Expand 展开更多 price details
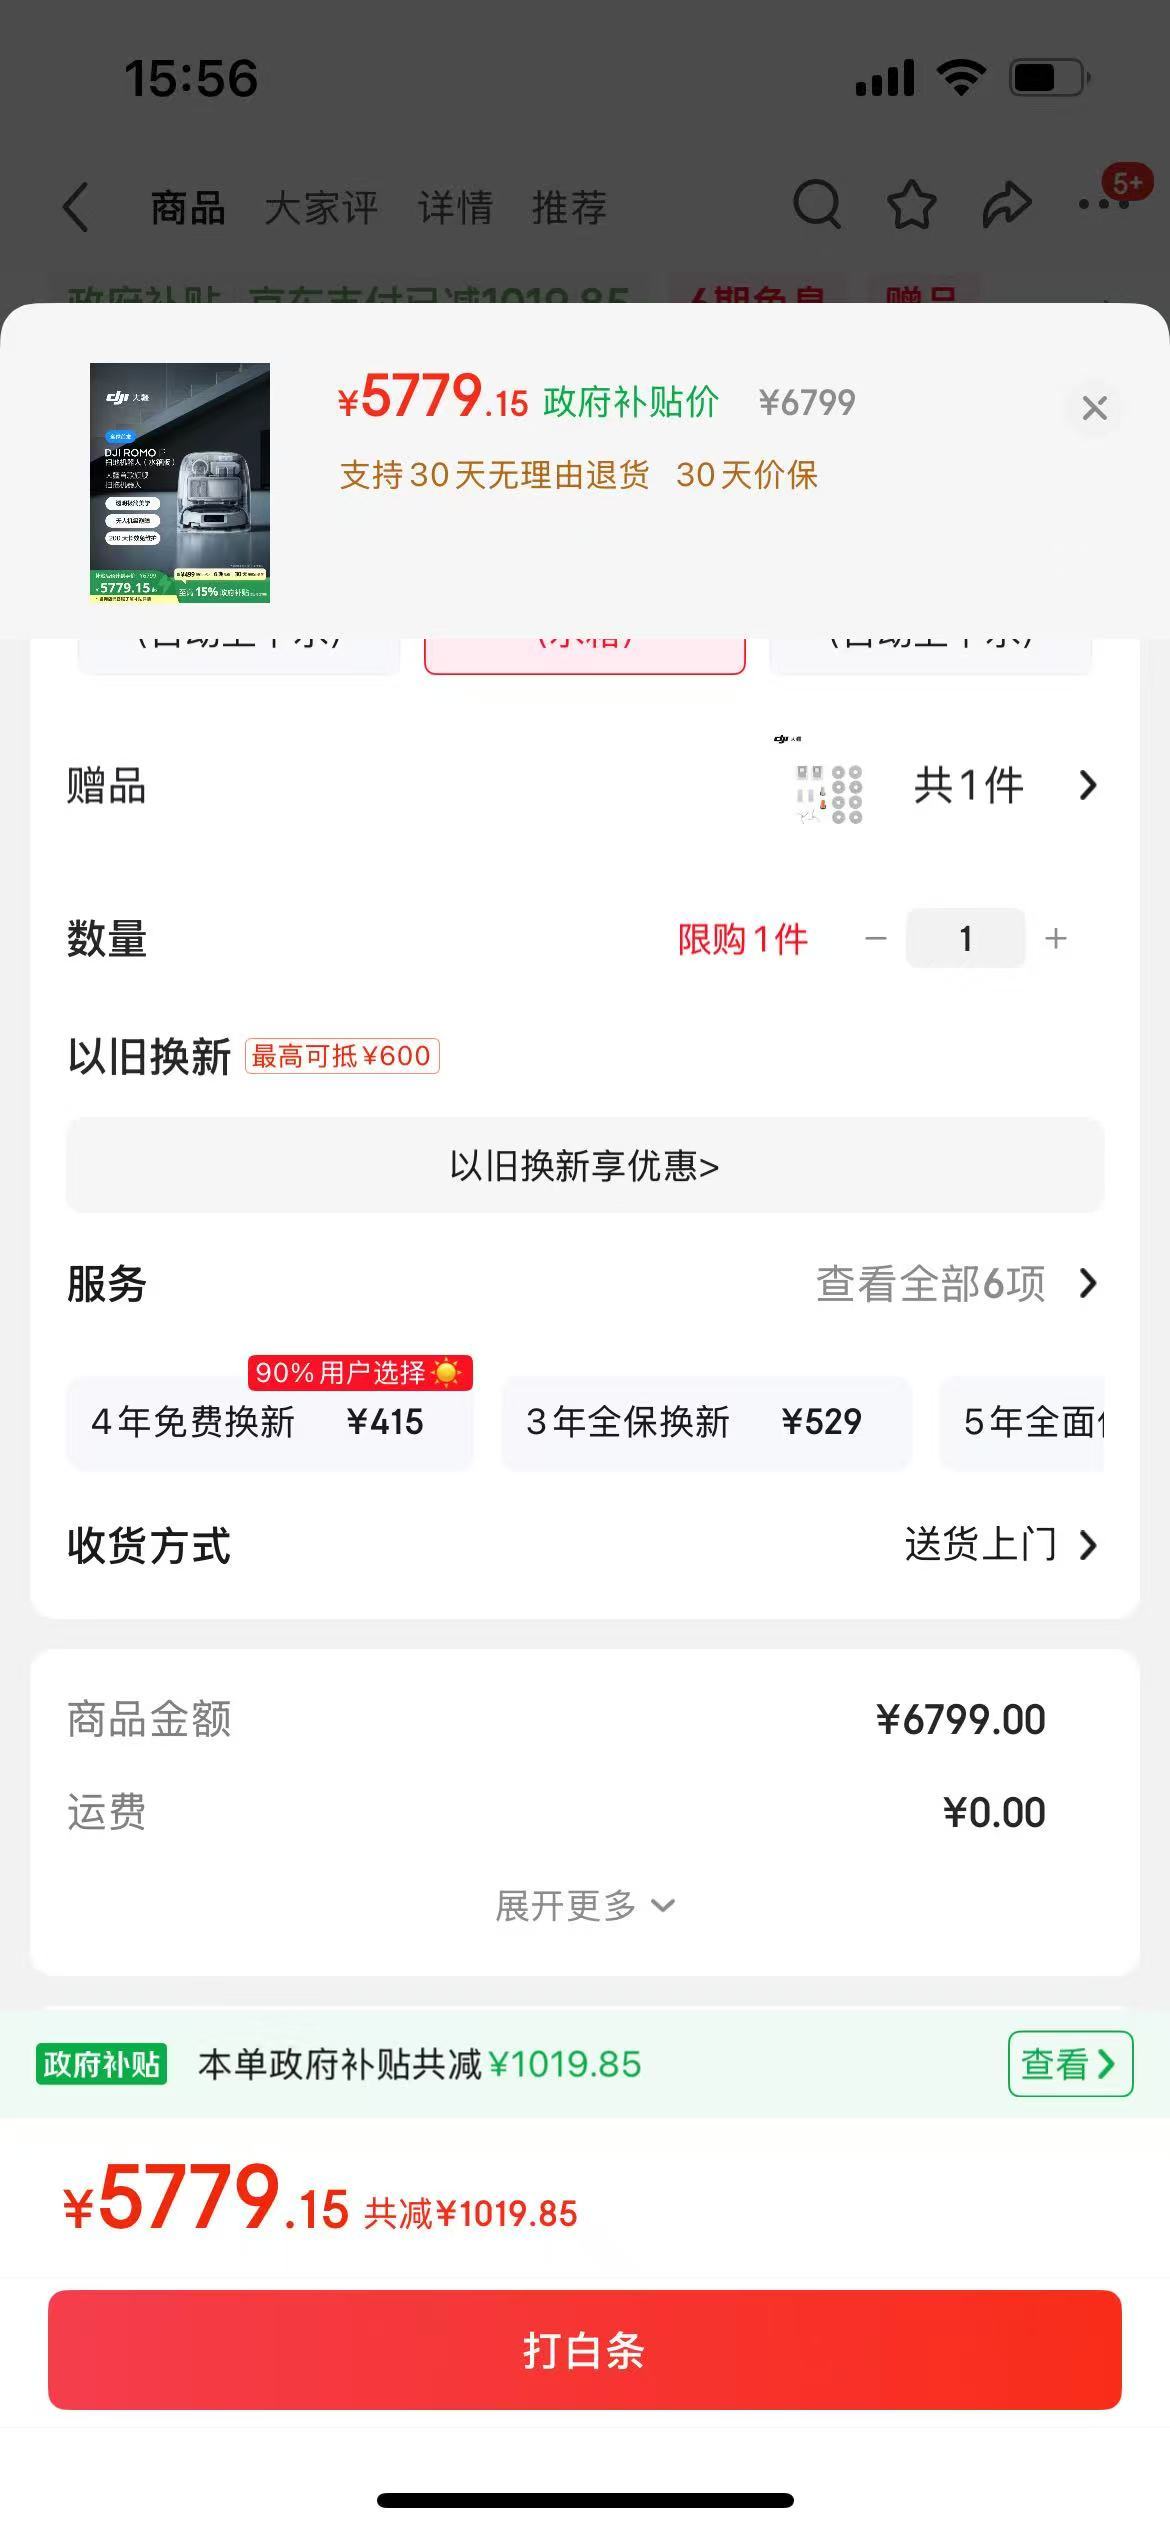1170x2532 pixels. pos(585,1906)
